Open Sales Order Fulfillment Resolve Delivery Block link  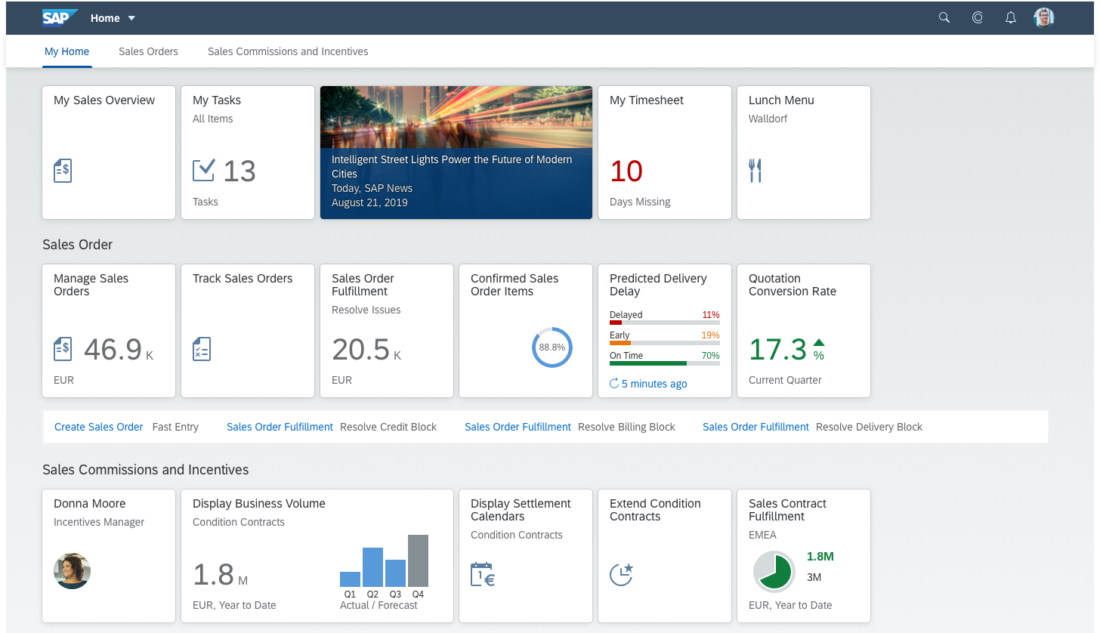[x=756, y=427]
